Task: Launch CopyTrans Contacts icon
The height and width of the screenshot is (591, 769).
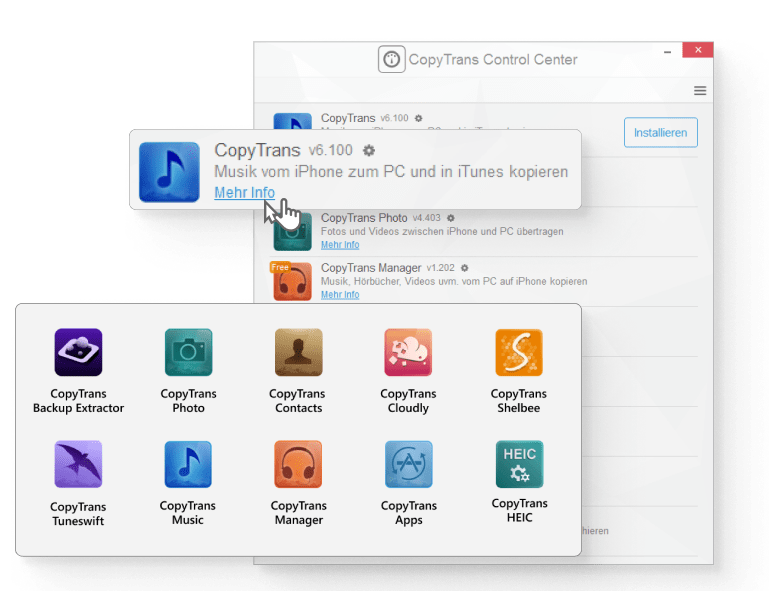Action: click(x=299, y=352)
